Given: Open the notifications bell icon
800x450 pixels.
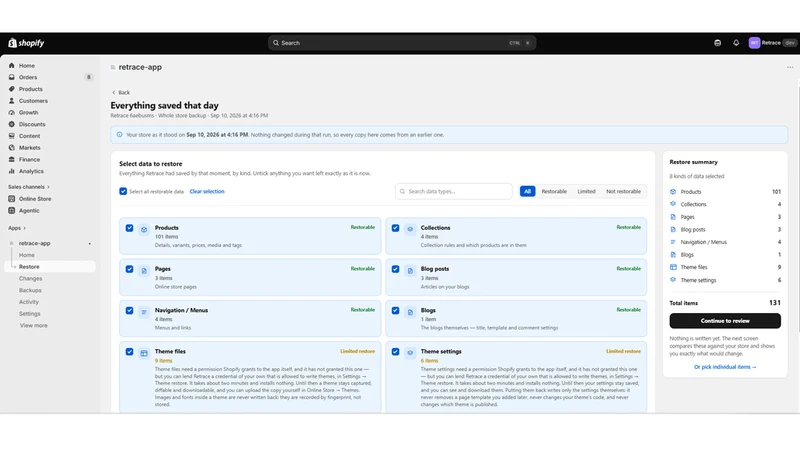Looking at the screenshot, I should point(736,43).
